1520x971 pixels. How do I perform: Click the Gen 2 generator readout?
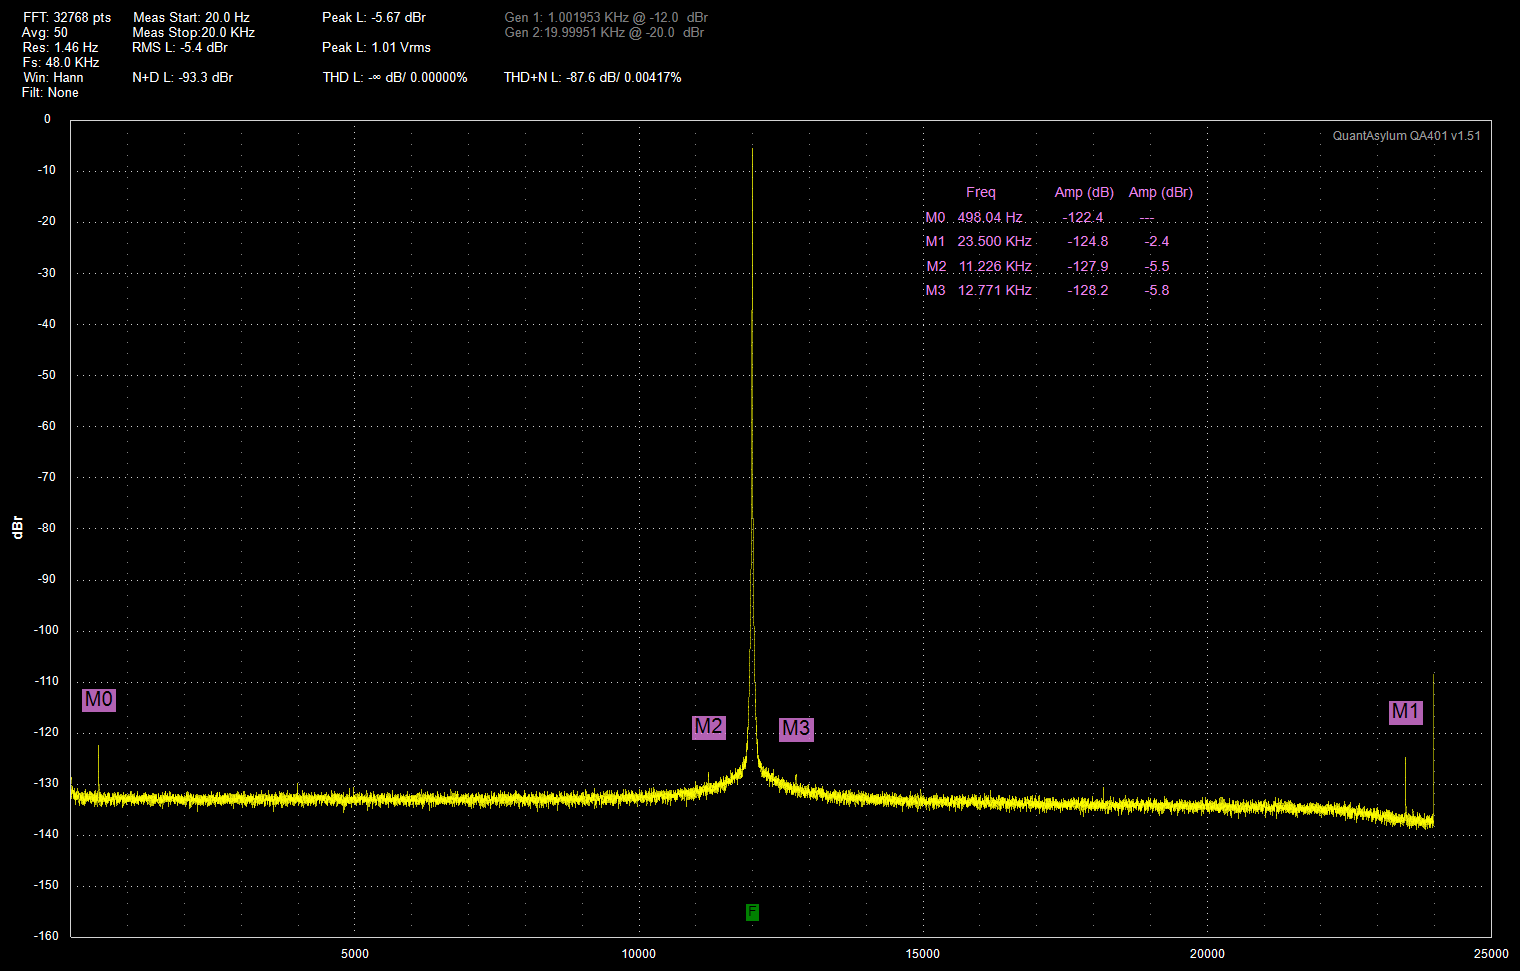(x=604, y=32)
